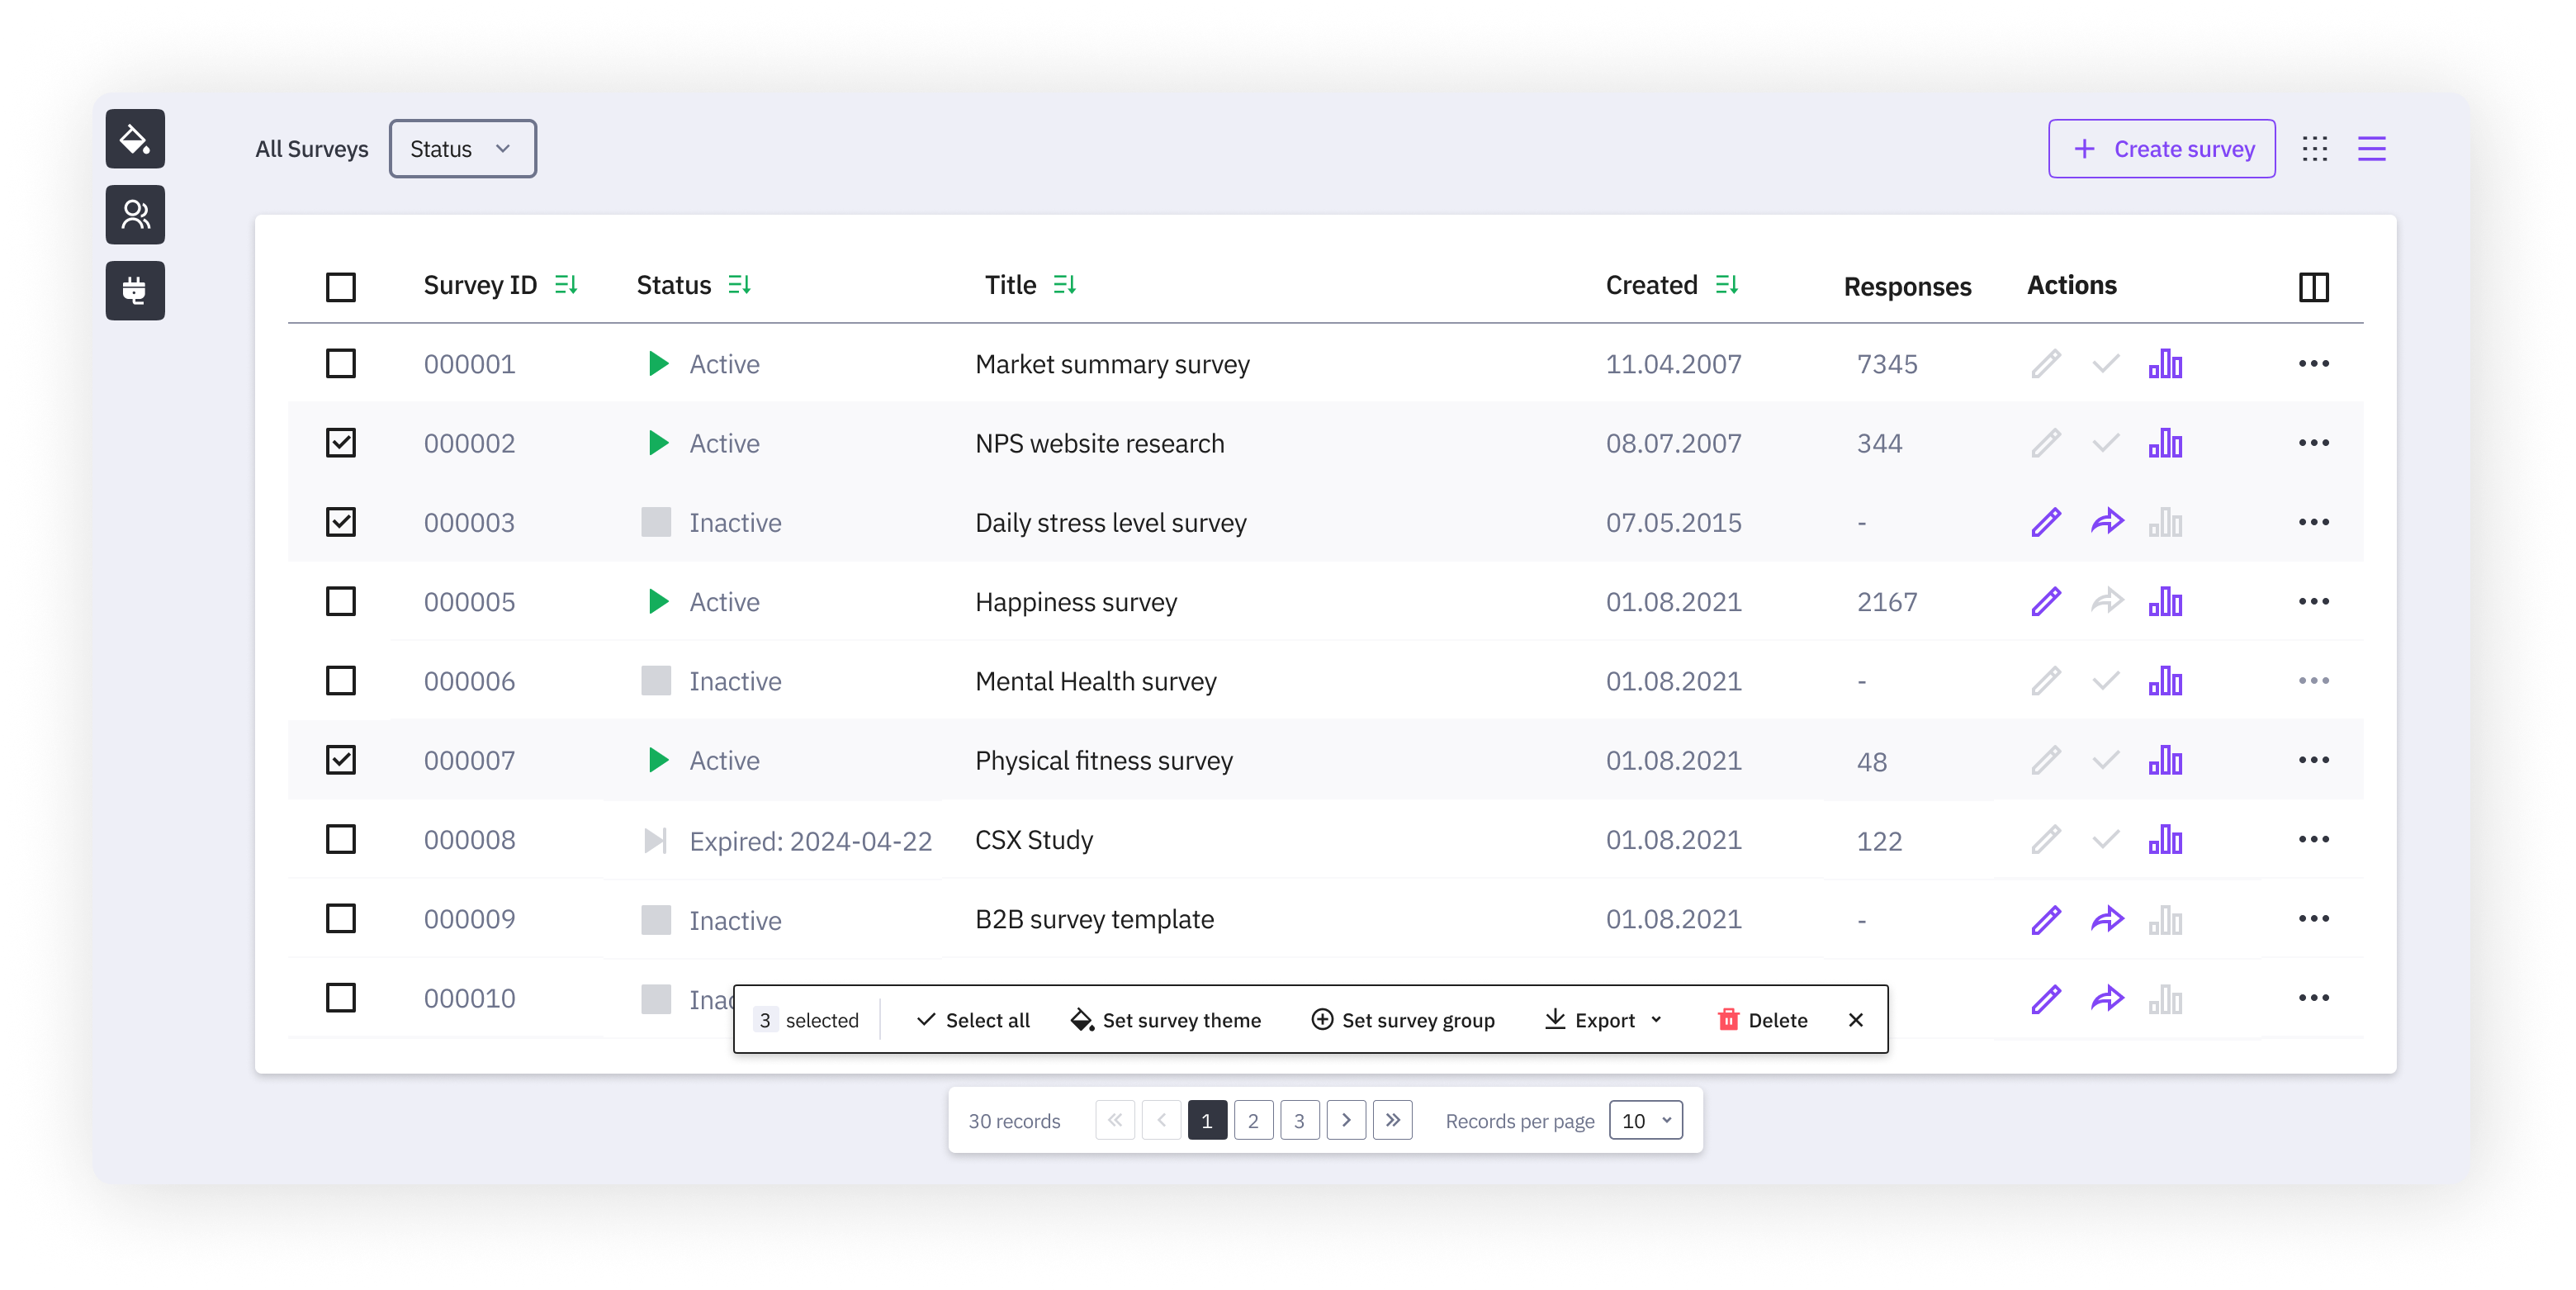Choose Set survey theme
The image size is (2576, 1290).
pyautogui.click(x=1166, y=1020)
